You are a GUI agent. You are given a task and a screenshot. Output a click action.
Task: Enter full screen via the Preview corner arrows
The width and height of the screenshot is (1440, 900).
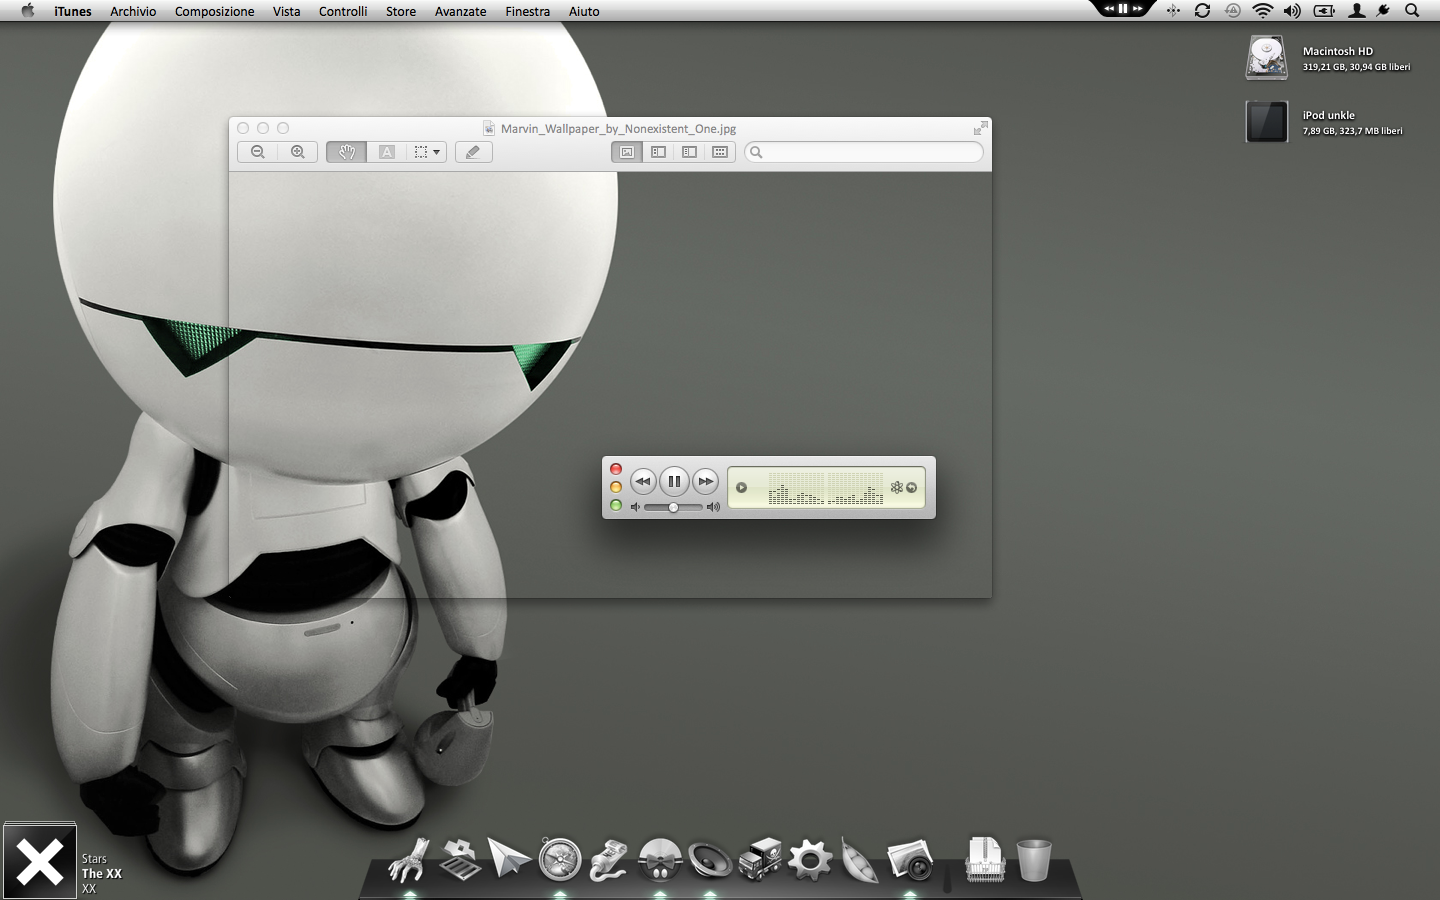click(x=980, y=128)
